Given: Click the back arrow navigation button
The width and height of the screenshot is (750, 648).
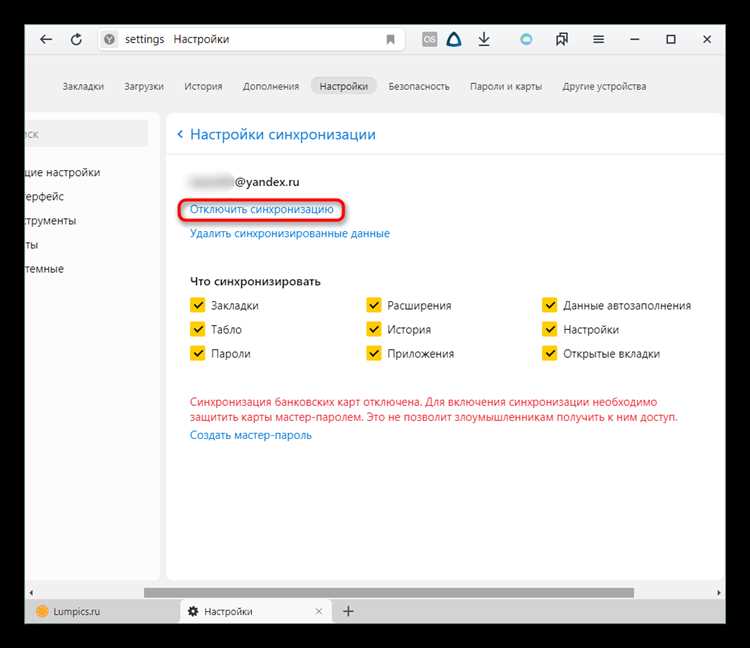Looking at the screenshot, I should (46, 39).
